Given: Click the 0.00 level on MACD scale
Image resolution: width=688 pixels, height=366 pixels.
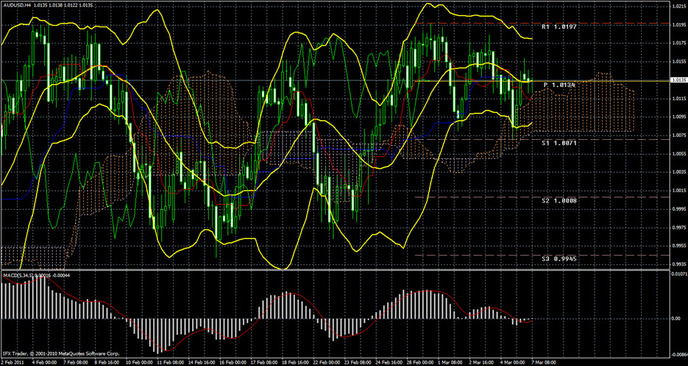Looking at the screenshot, I should click(x=677, y=318).
